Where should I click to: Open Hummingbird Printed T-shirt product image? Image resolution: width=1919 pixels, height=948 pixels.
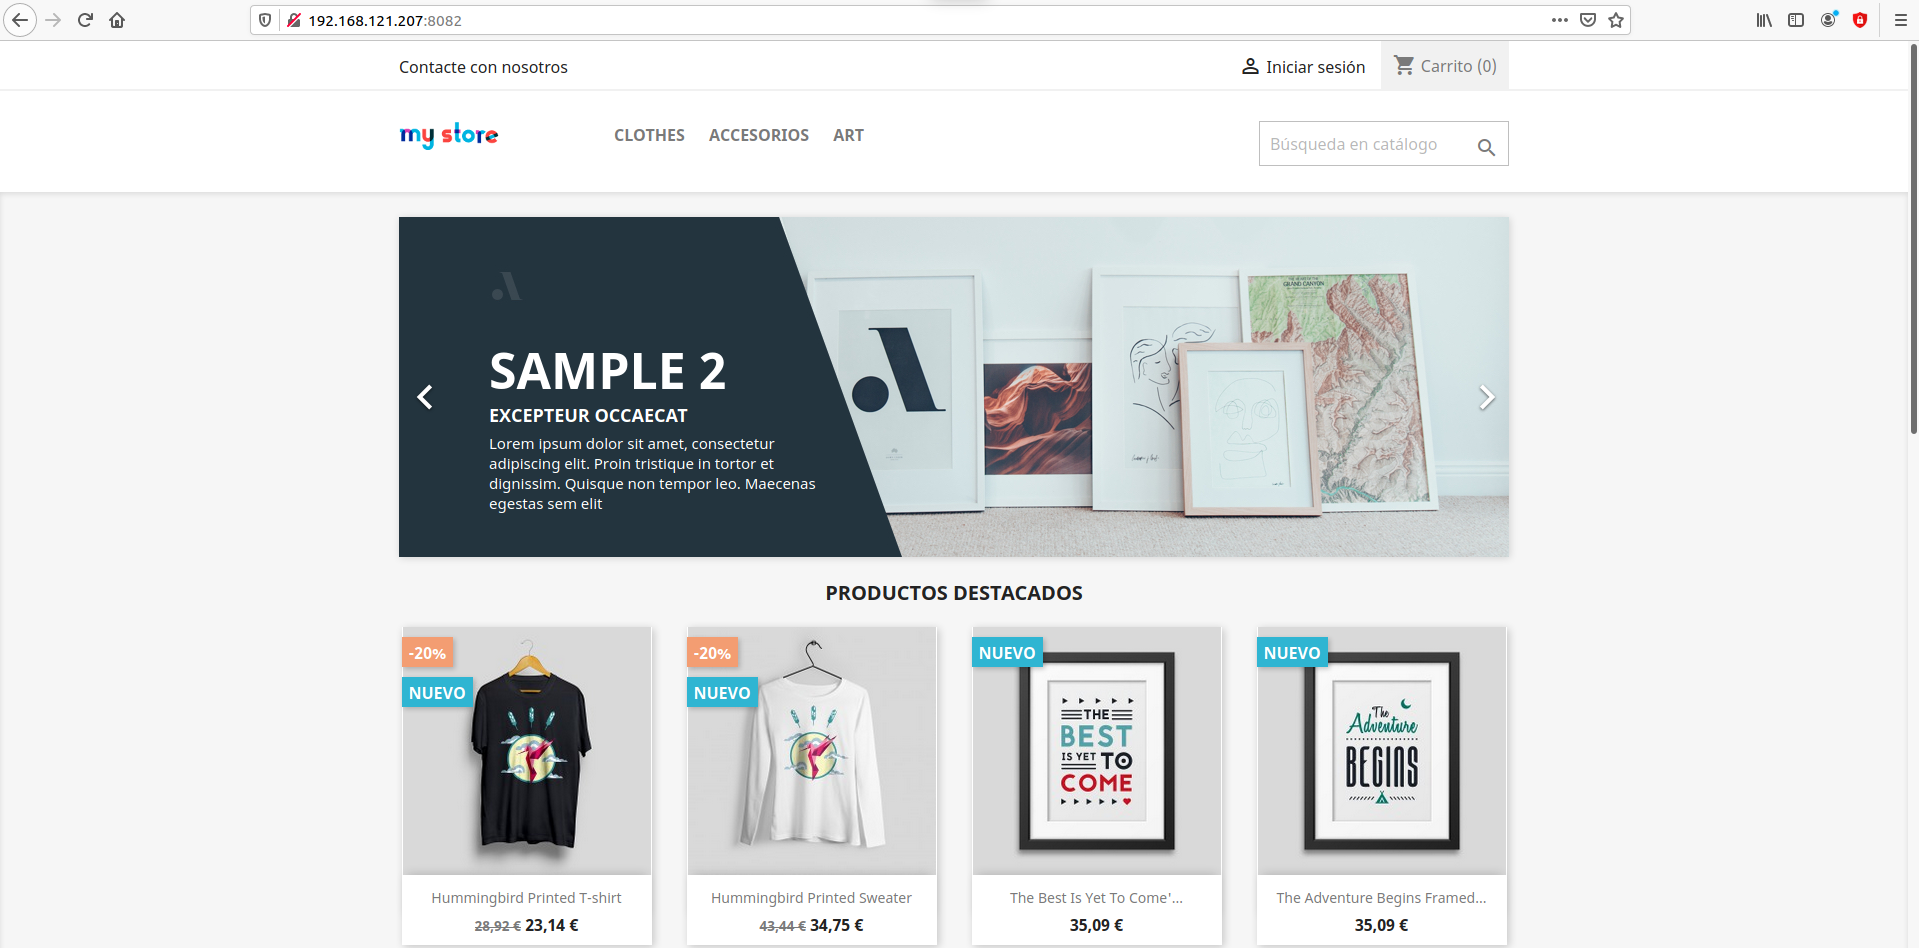pyautogui.click(x=527, y=751)
